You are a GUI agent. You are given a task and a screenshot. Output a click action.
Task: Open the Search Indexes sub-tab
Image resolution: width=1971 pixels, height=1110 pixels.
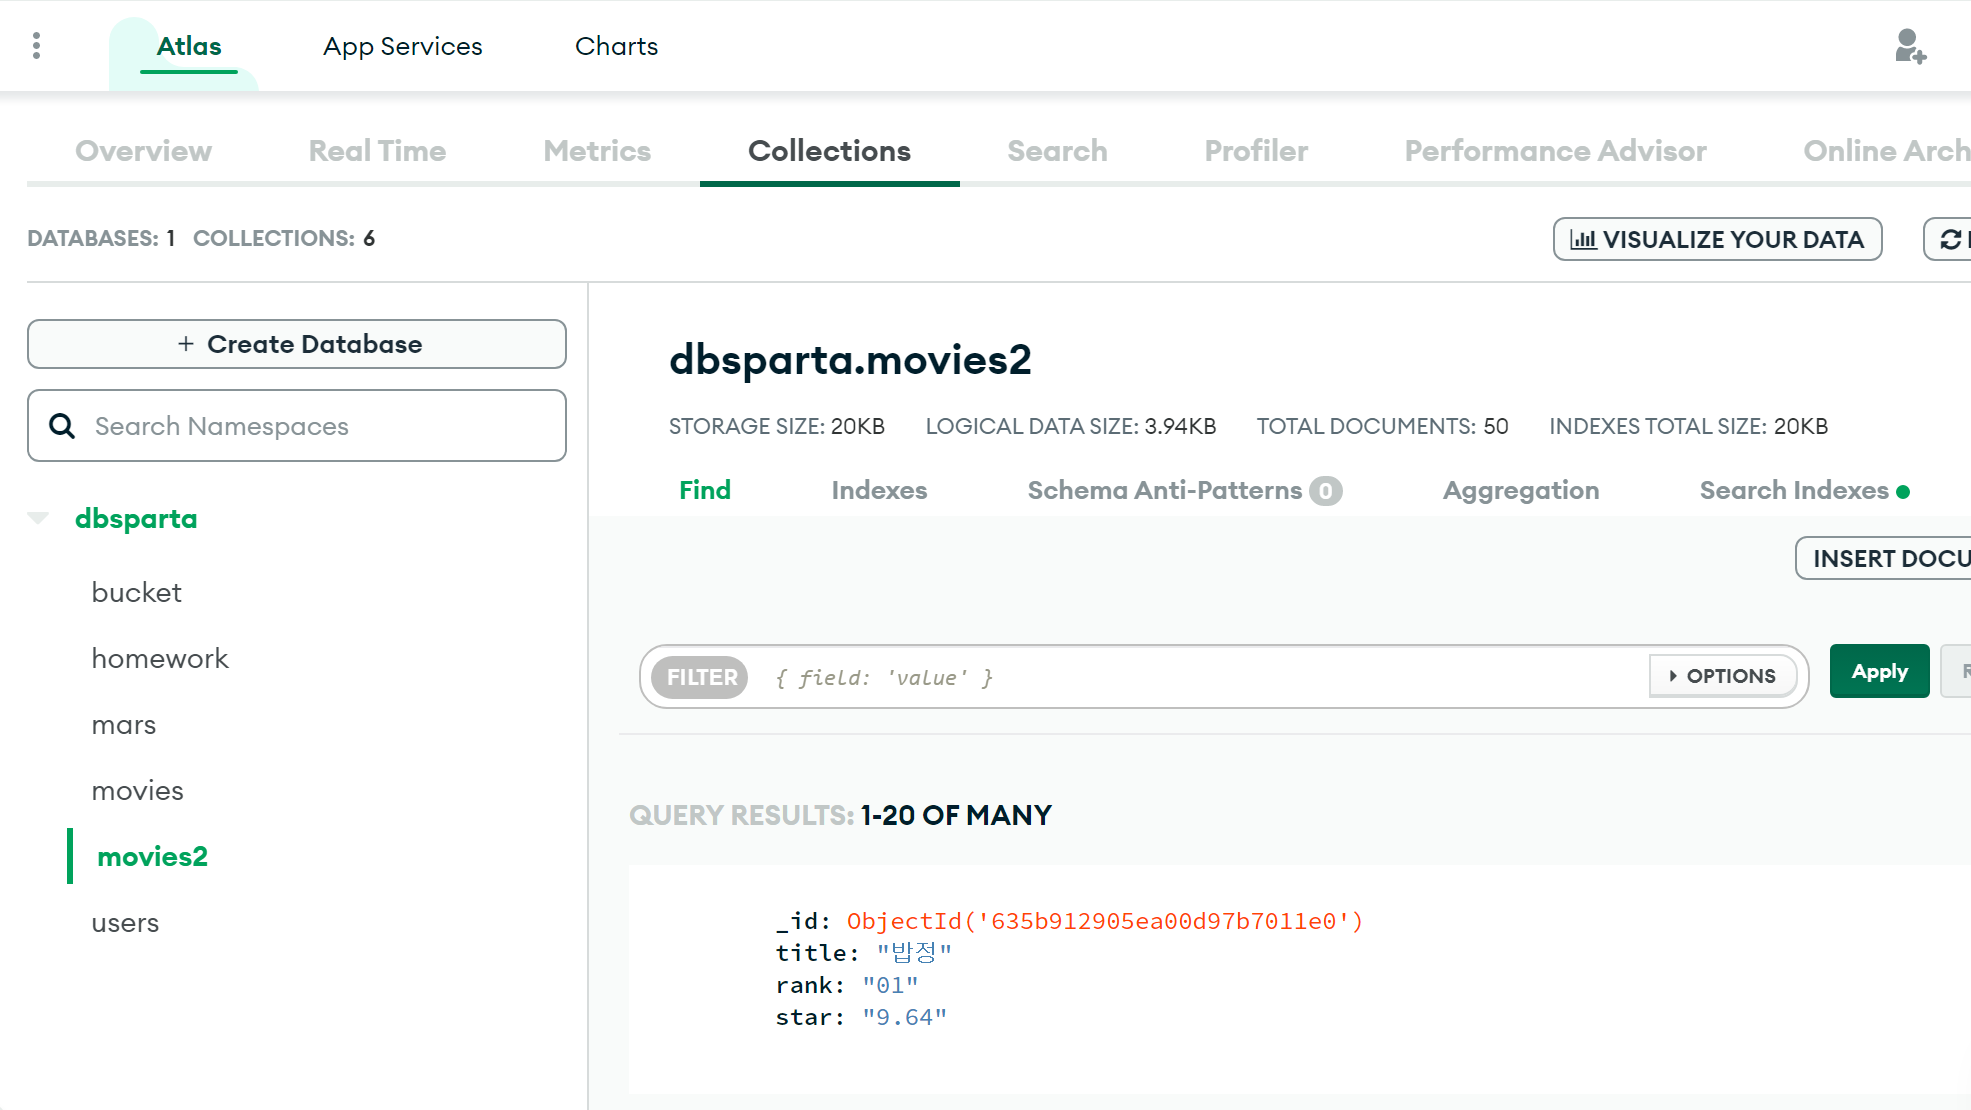click(x=1805, y=490)
